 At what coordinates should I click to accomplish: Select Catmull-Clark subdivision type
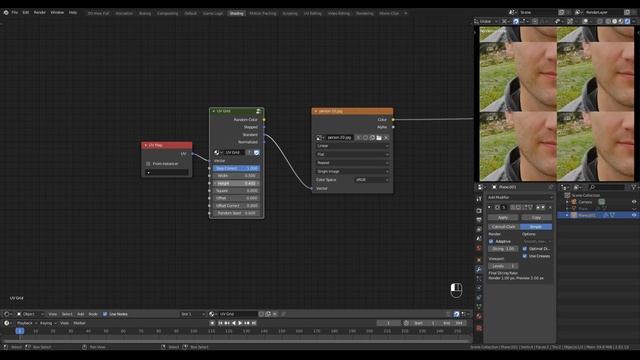click(x=504, y=227)
